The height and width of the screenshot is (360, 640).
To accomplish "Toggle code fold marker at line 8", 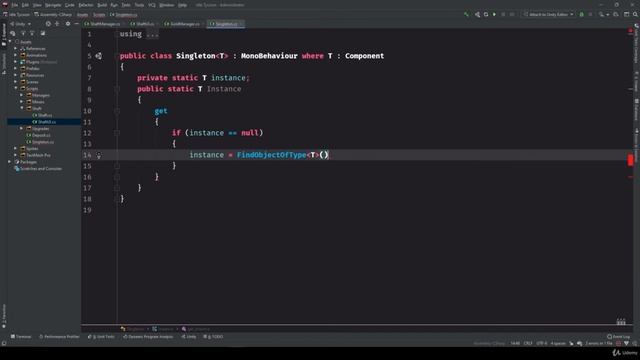I will (117, 89).
